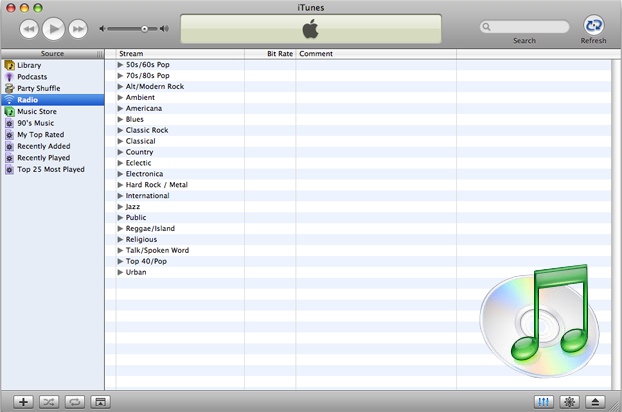Image resolution: width=622 pixels, height=412 pixels.
Task: Toggle shuffle playback mode
Action: coord(49,401)
